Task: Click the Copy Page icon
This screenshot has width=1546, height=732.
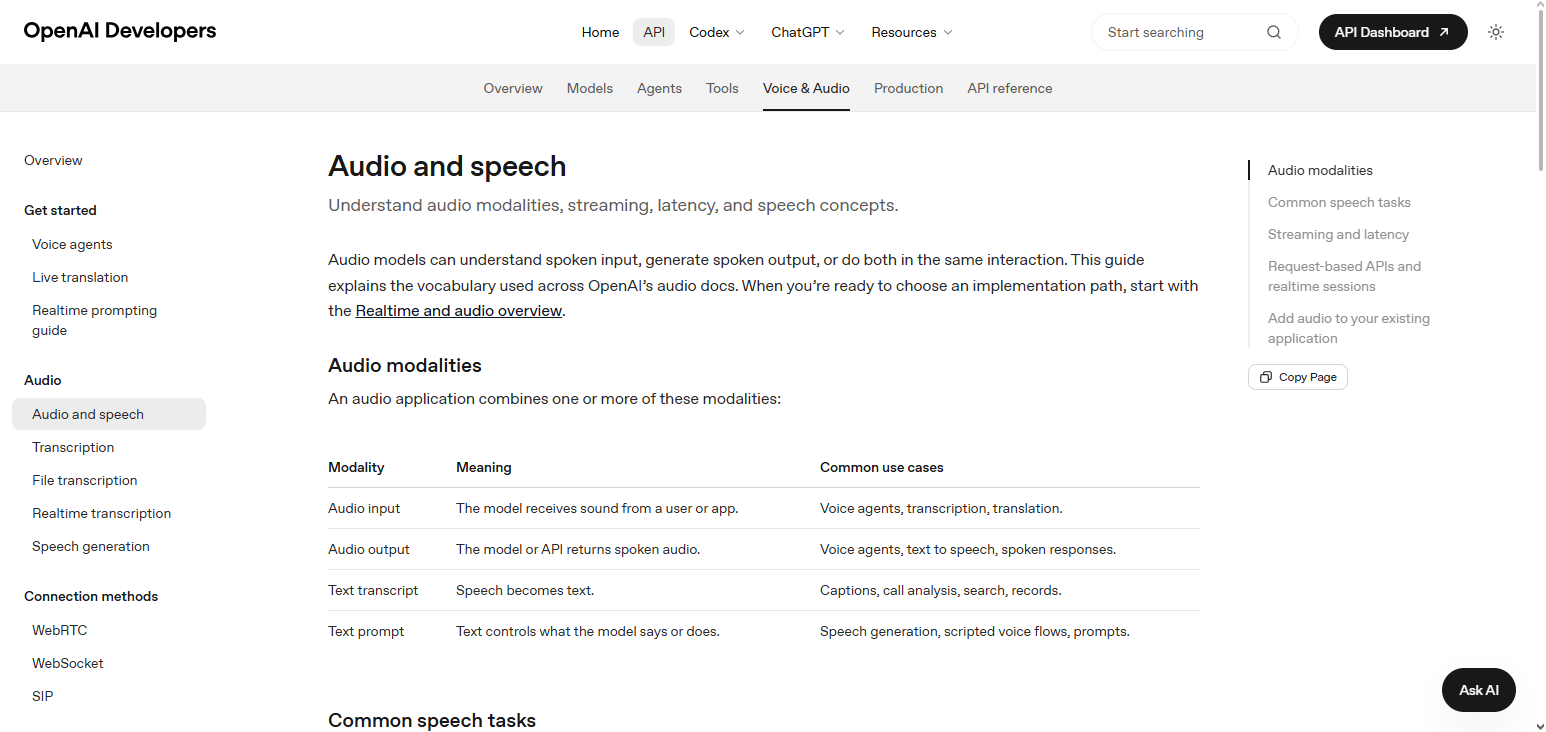Action: pos(1266,377)
